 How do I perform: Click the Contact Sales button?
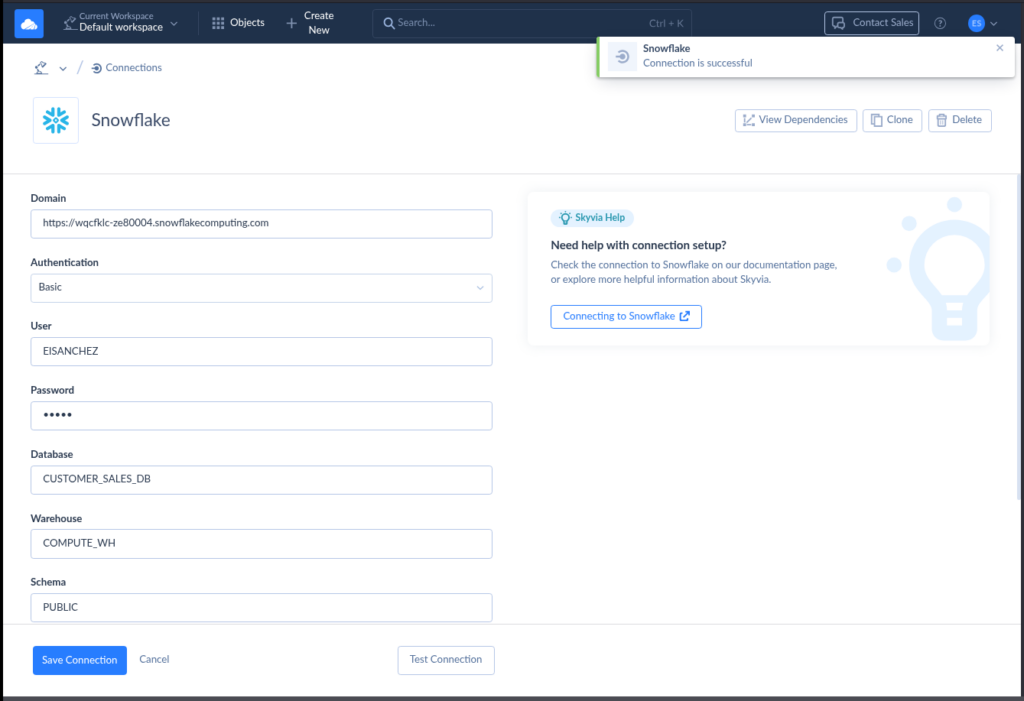point(871,23)
